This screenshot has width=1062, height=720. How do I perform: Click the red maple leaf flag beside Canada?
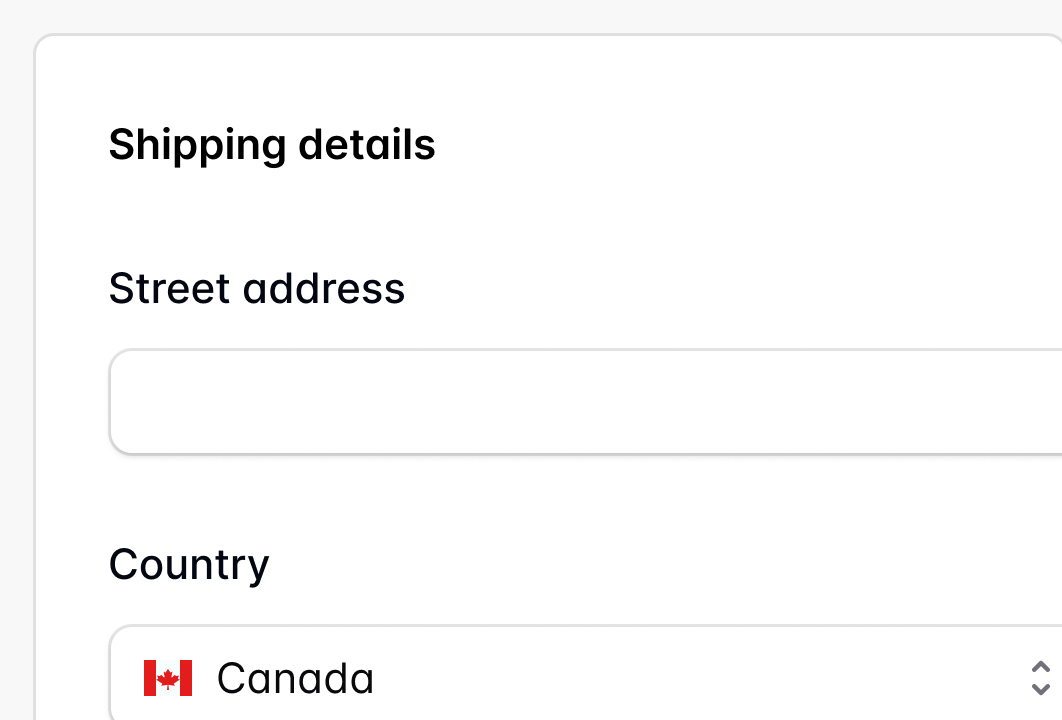pos(167,678)
